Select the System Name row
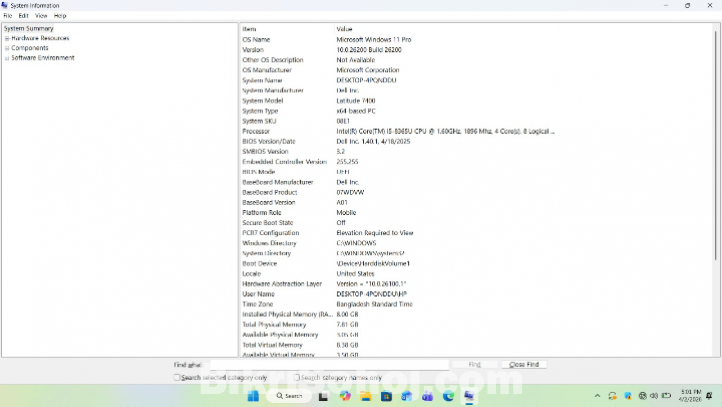 tap(477, 80)
